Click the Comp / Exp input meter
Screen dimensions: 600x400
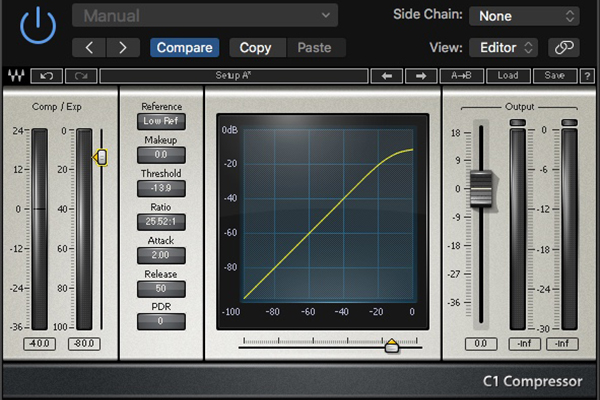39,229
